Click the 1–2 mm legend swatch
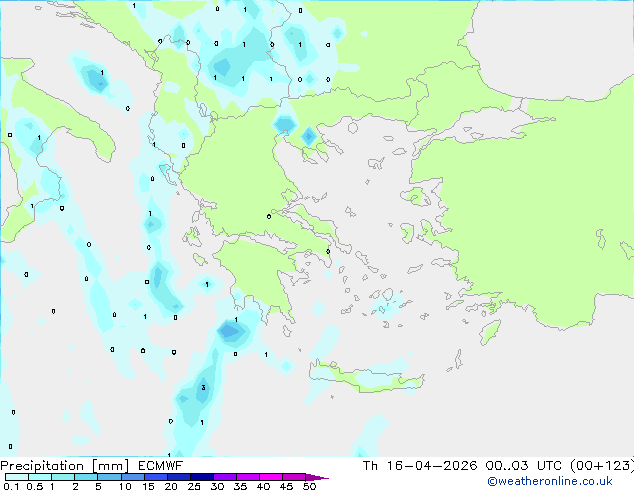The height and width of the screenshot is (490, 634). 63,477
